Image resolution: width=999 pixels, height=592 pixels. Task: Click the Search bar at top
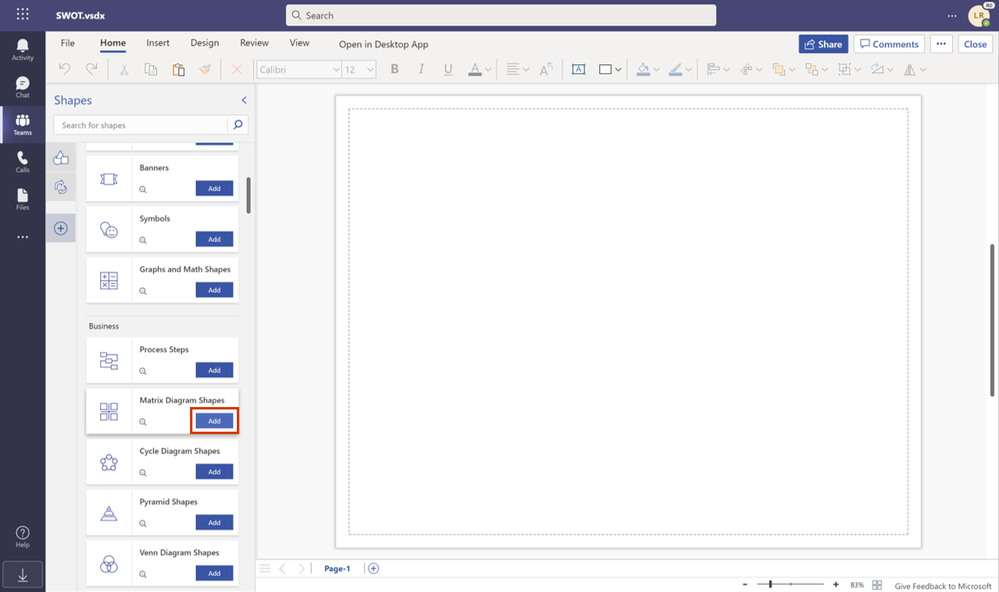501,15
